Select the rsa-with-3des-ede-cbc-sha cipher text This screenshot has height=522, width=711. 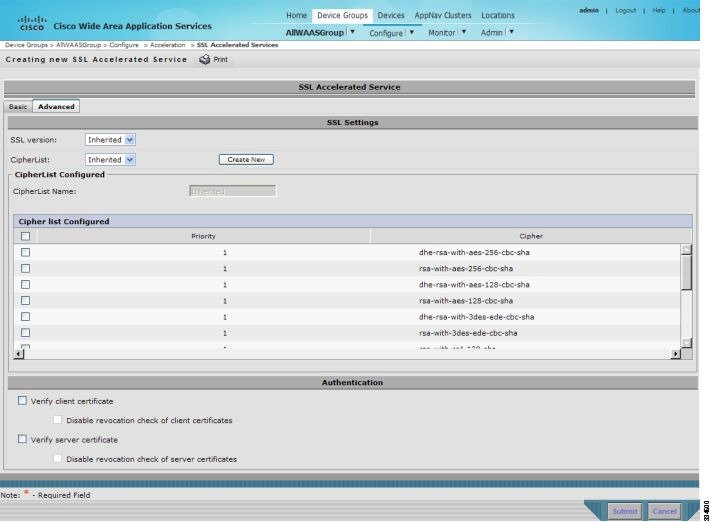(468, 333)
